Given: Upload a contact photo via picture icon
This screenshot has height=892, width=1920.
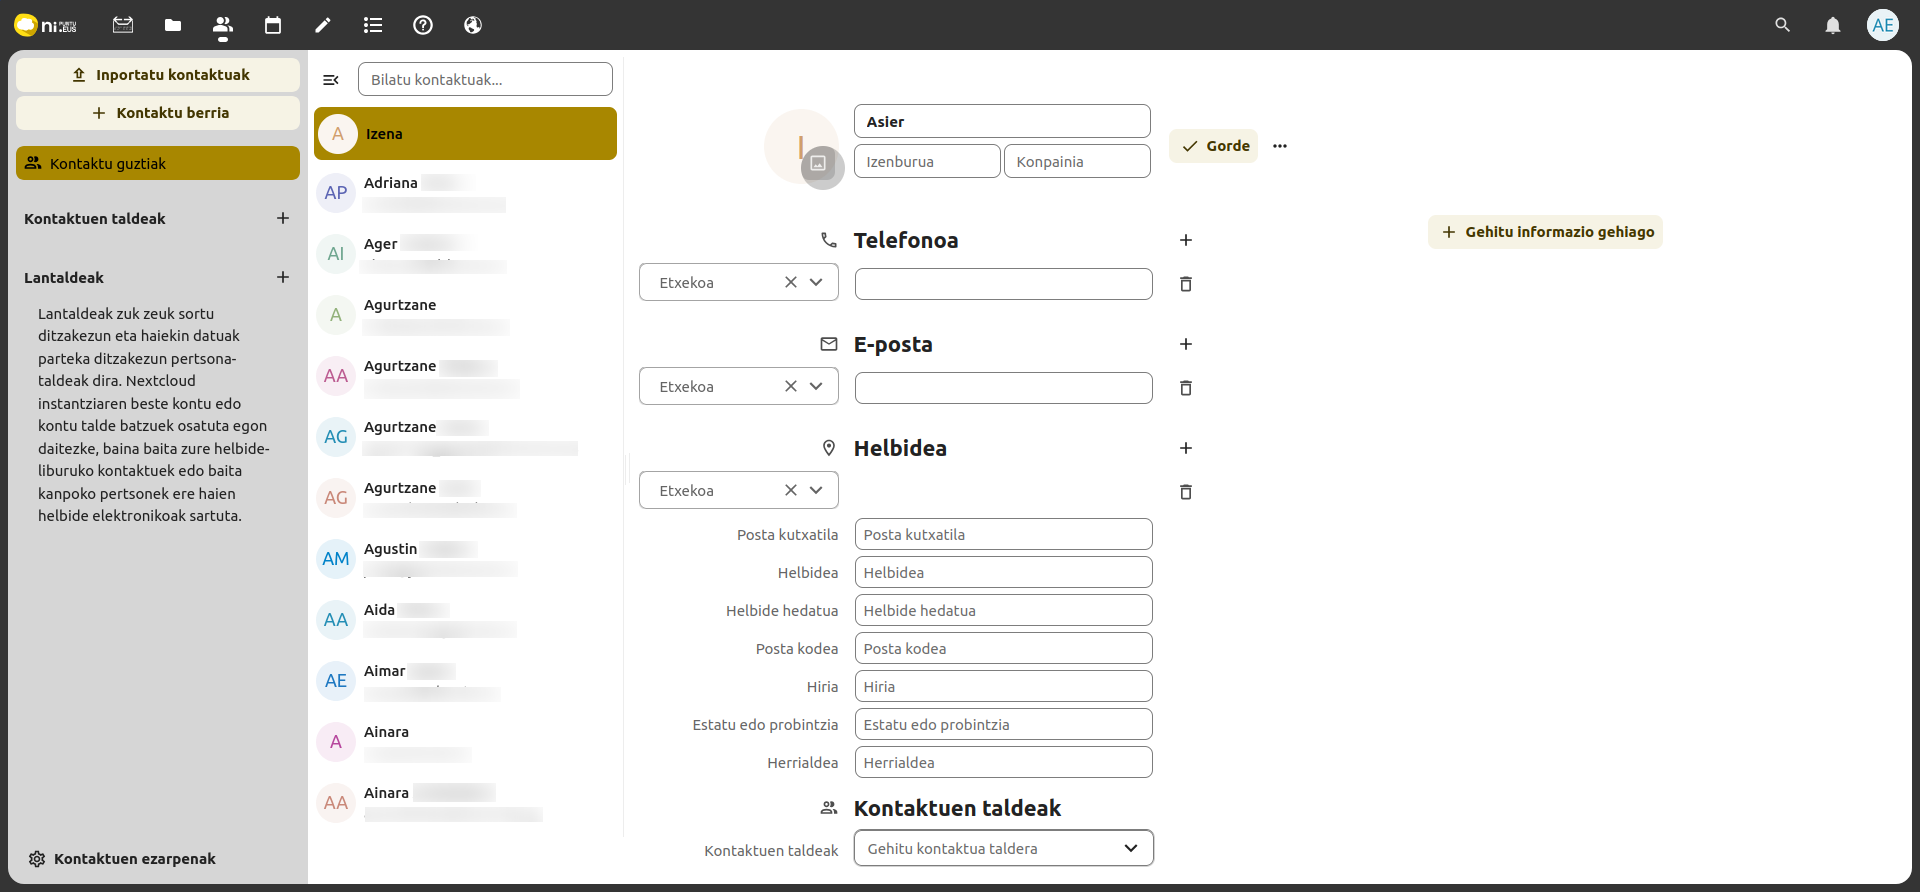Looking at the screenshot, I should pos(818,163).
